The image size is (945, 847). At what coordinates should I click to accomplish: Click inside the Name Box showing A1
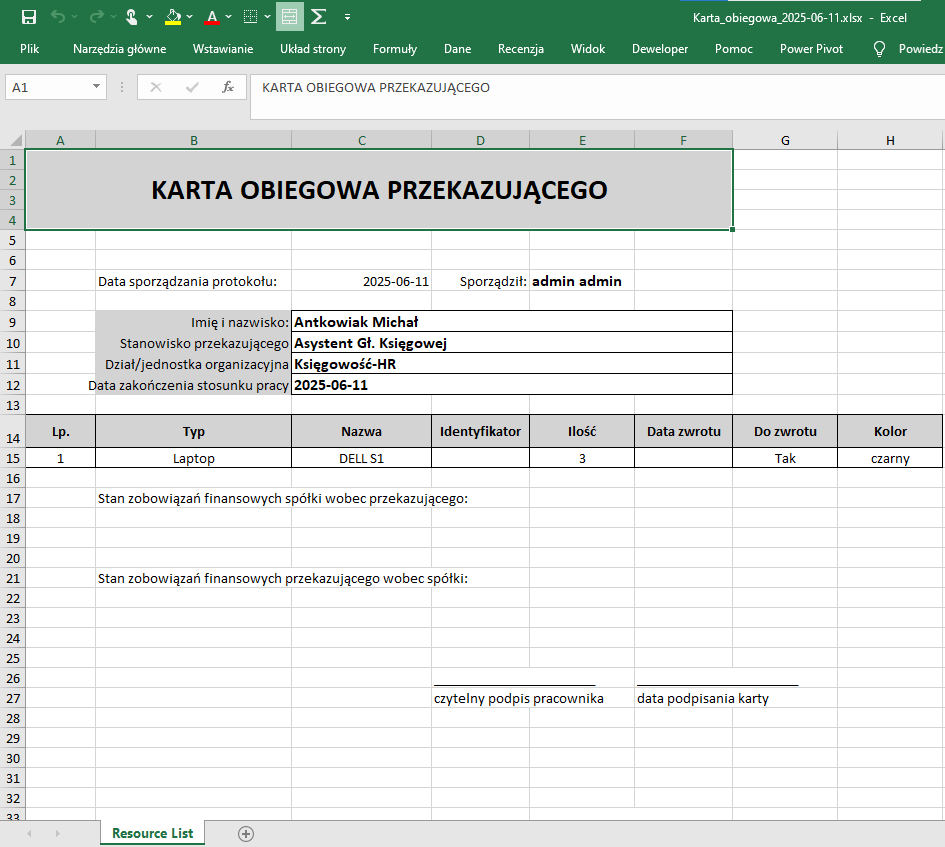tap(49, 87)
